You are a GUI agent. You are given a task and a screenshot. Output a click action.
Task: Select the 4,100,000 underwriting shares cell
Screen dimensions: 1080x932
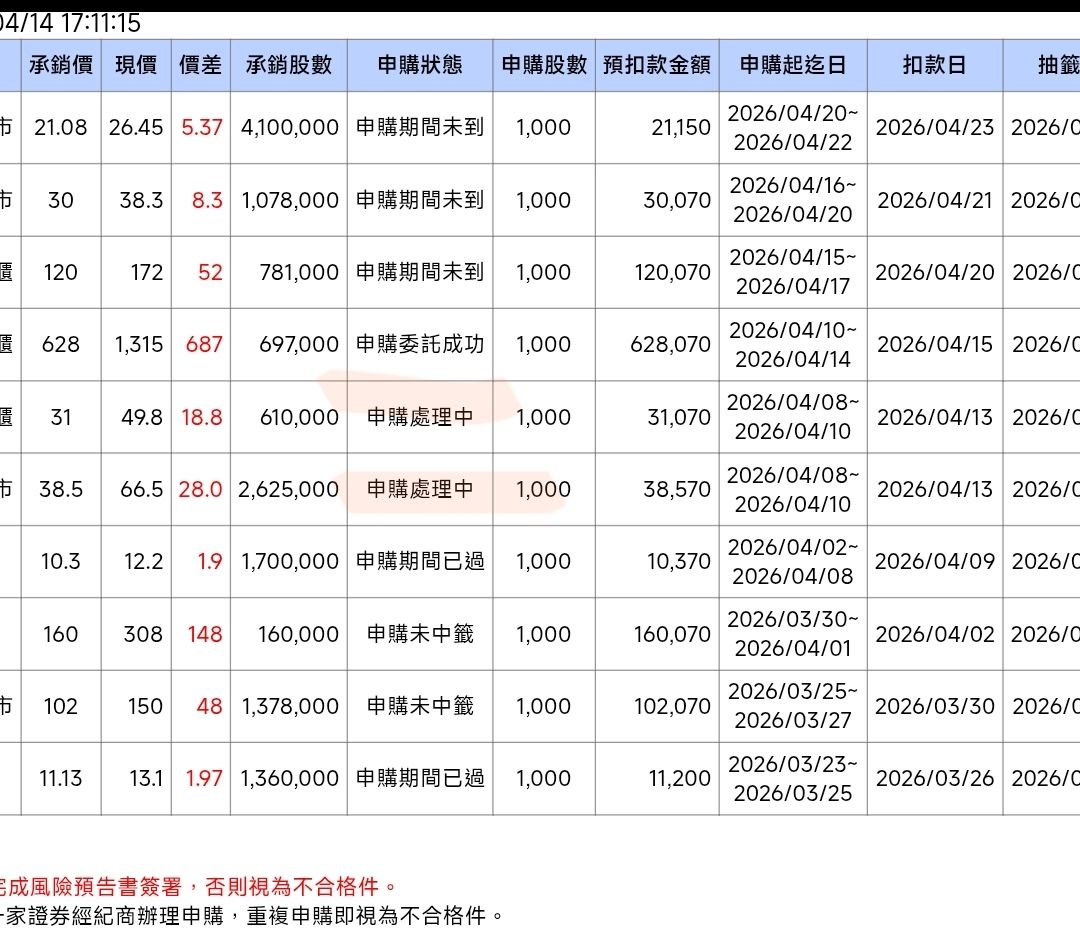click(290, 128)
